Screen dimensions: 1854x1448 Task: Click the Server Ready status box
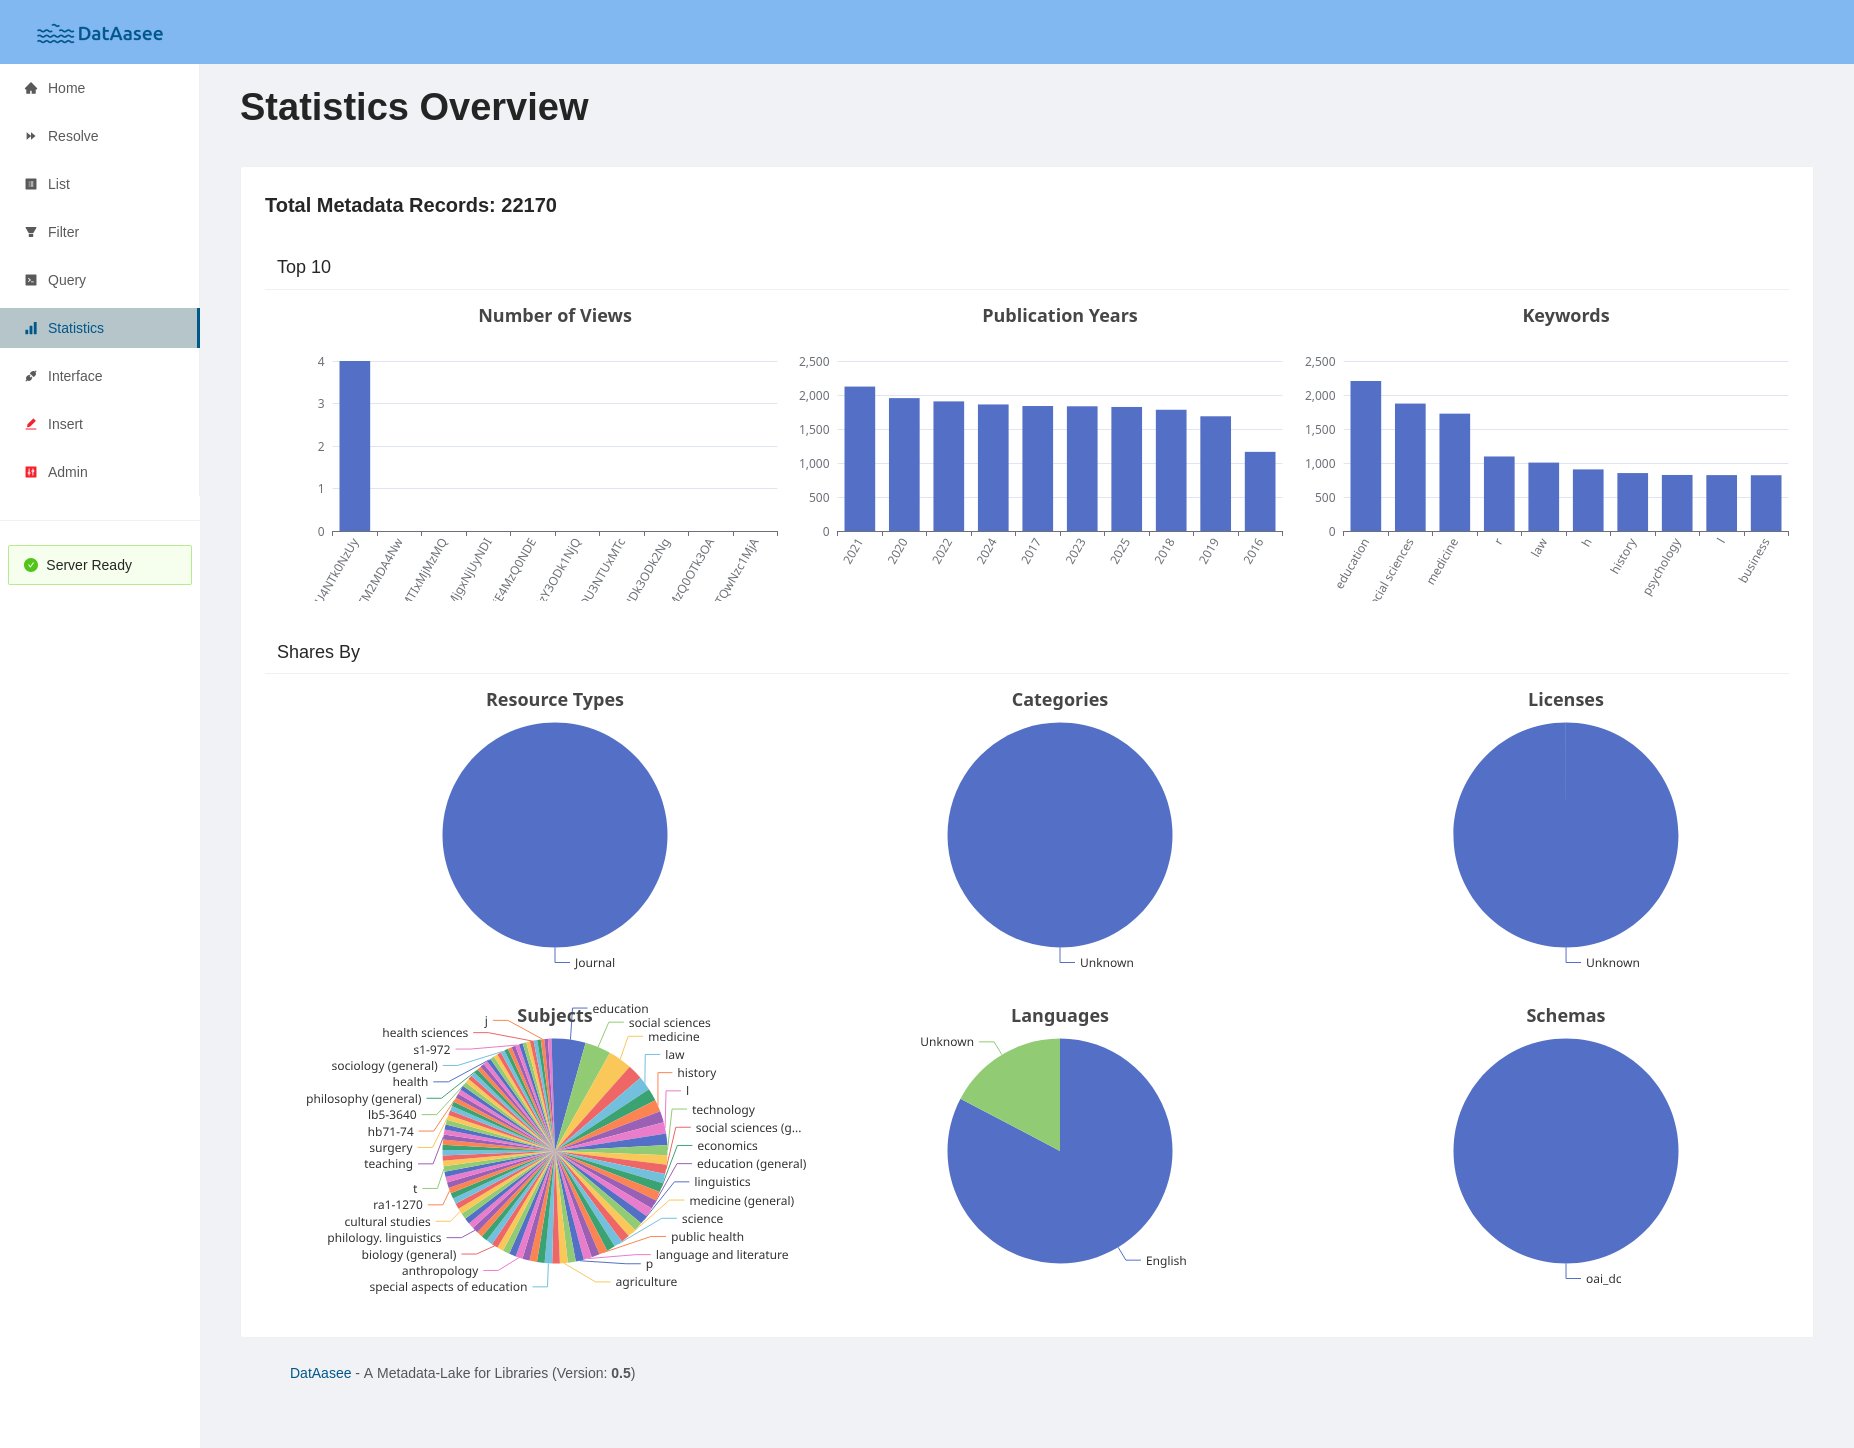pos(99,565)
